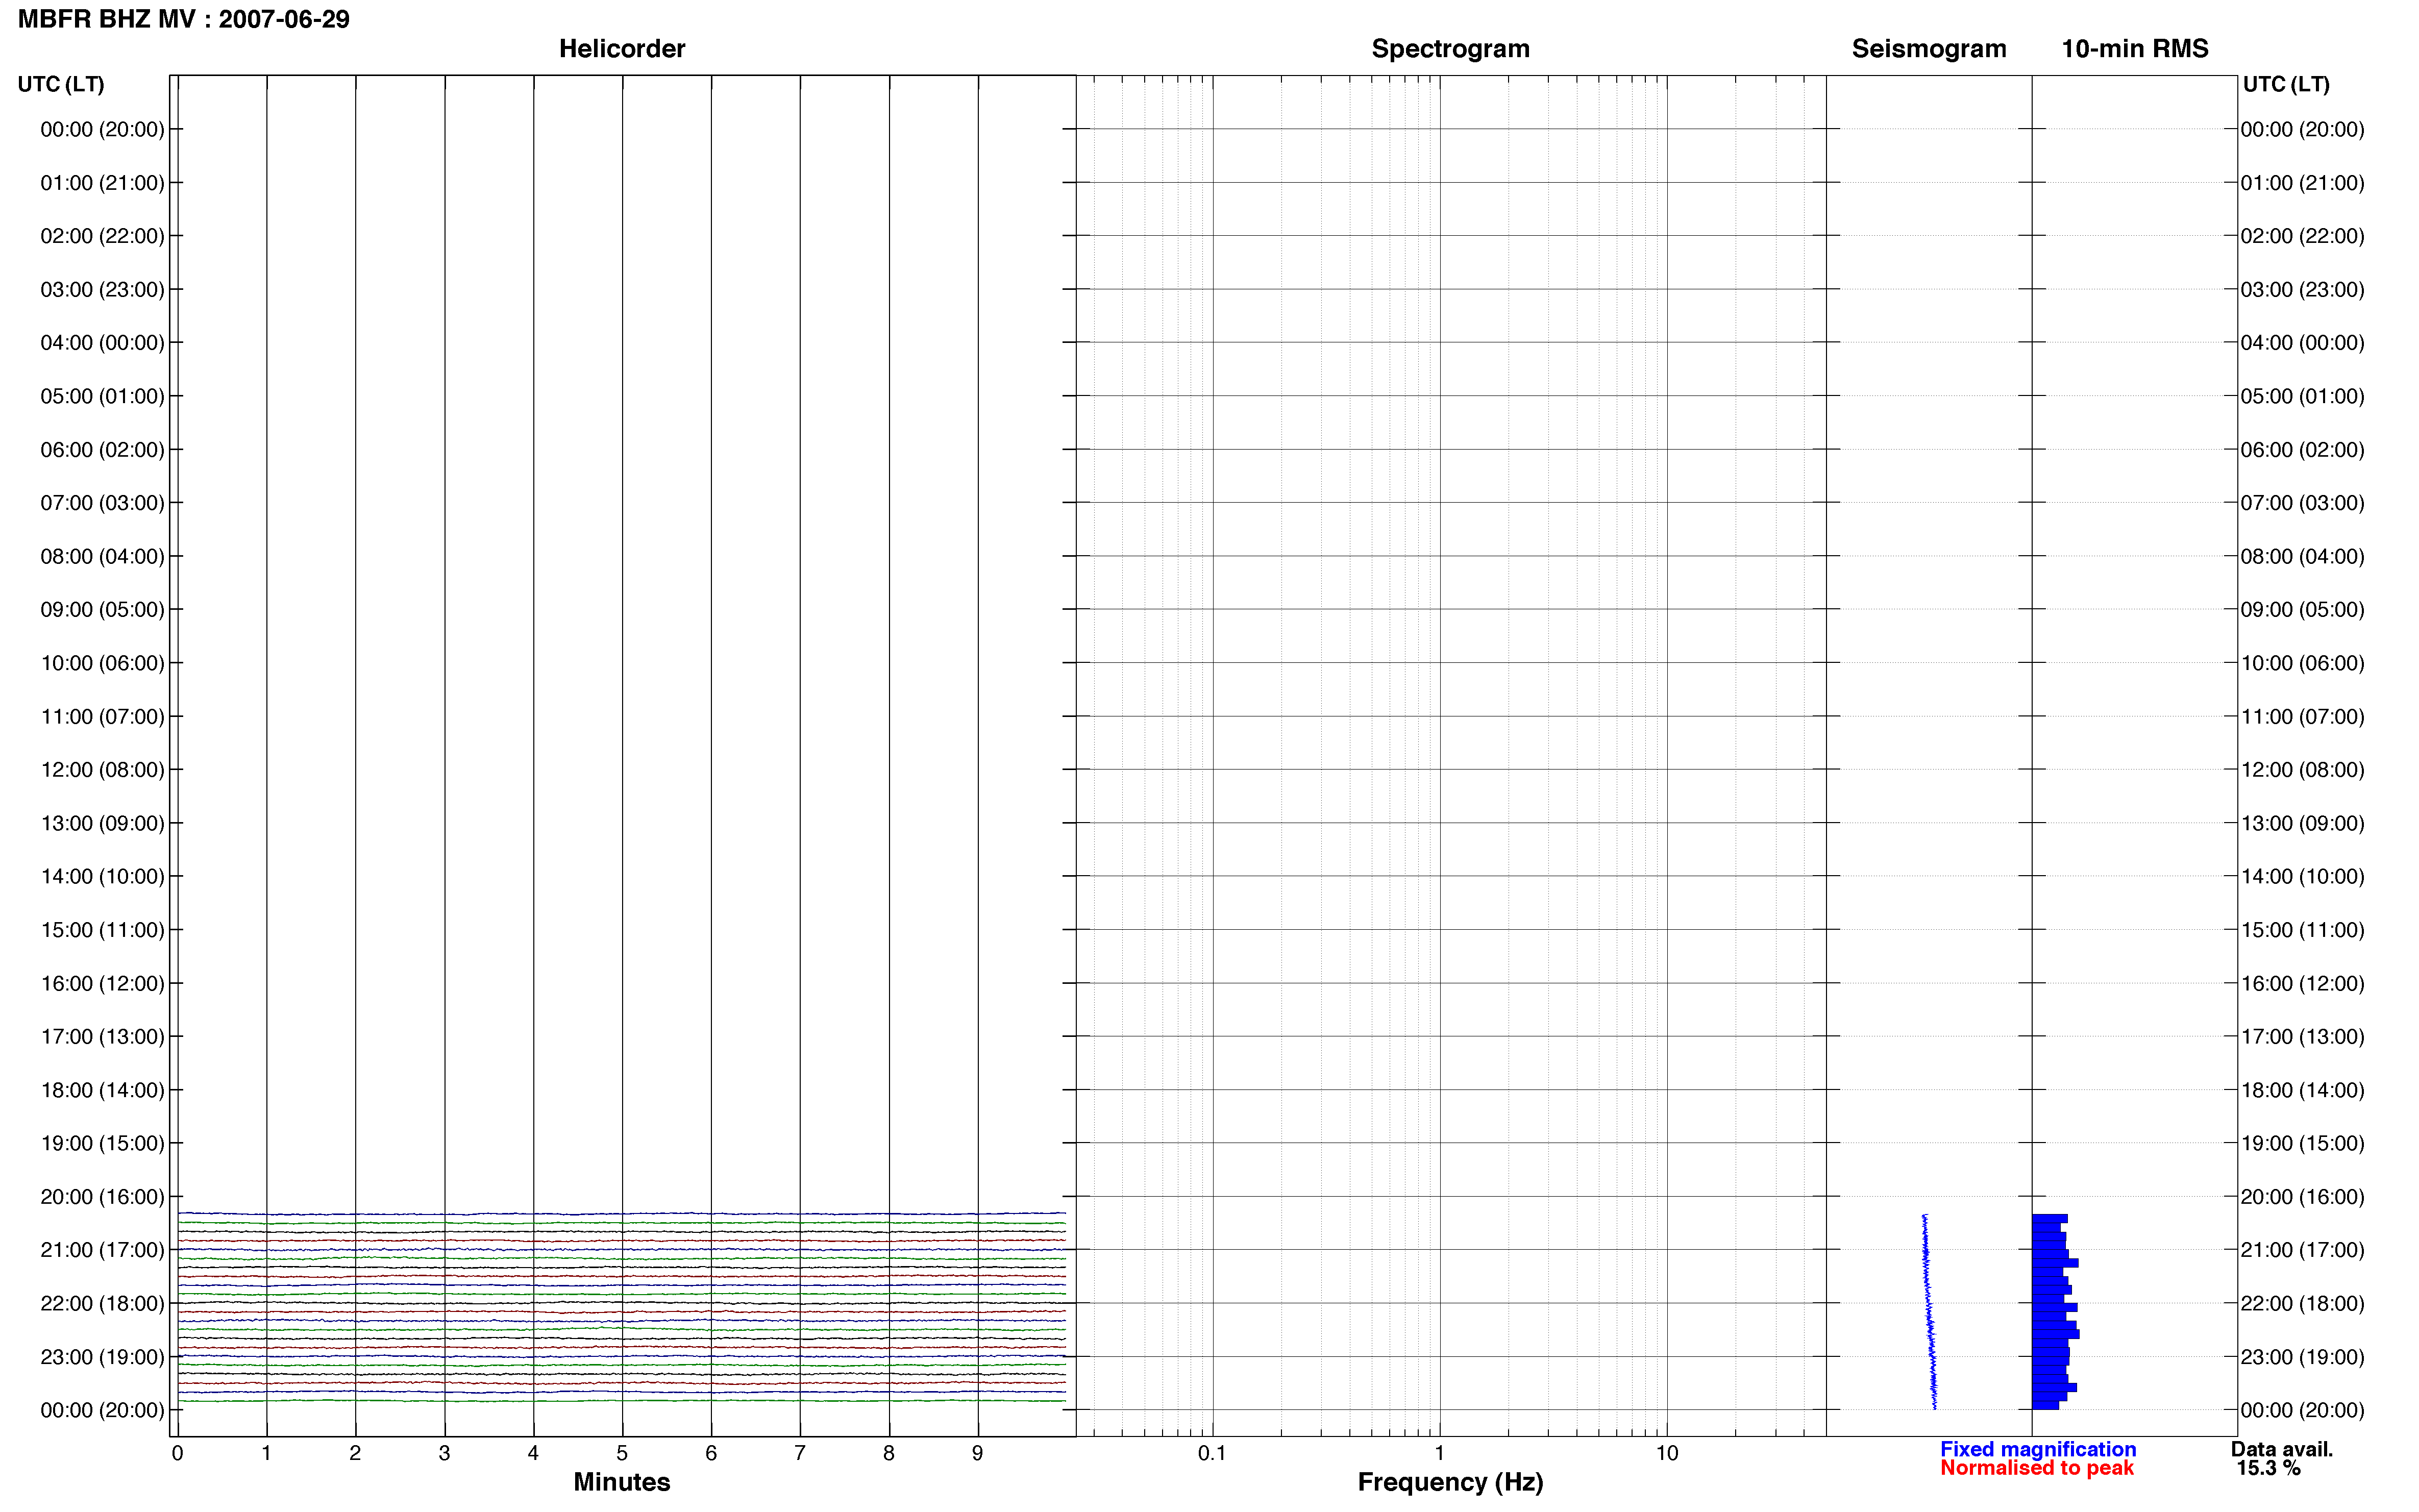
Task: Click 12:00 (08:00) on the Helicorder time axis
Action: click(102, 770)
